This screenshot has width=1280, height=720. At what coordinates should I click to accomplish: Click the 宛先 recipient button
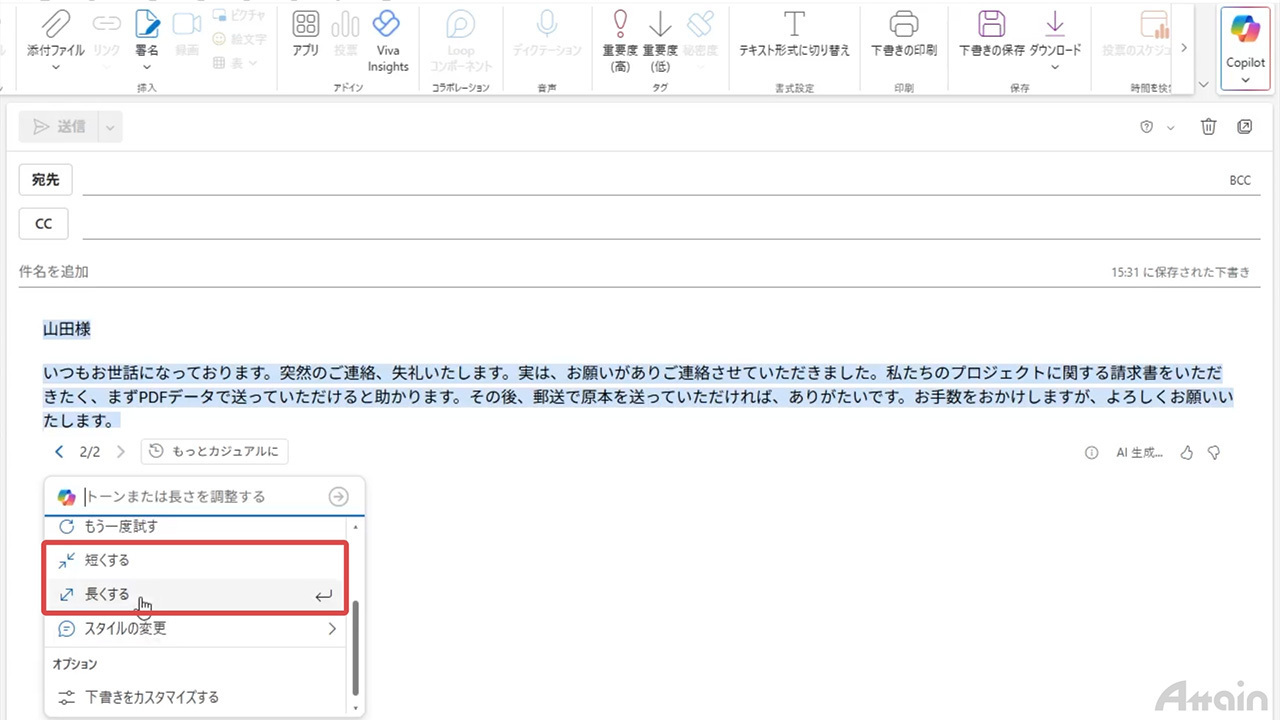pos(45,180)
